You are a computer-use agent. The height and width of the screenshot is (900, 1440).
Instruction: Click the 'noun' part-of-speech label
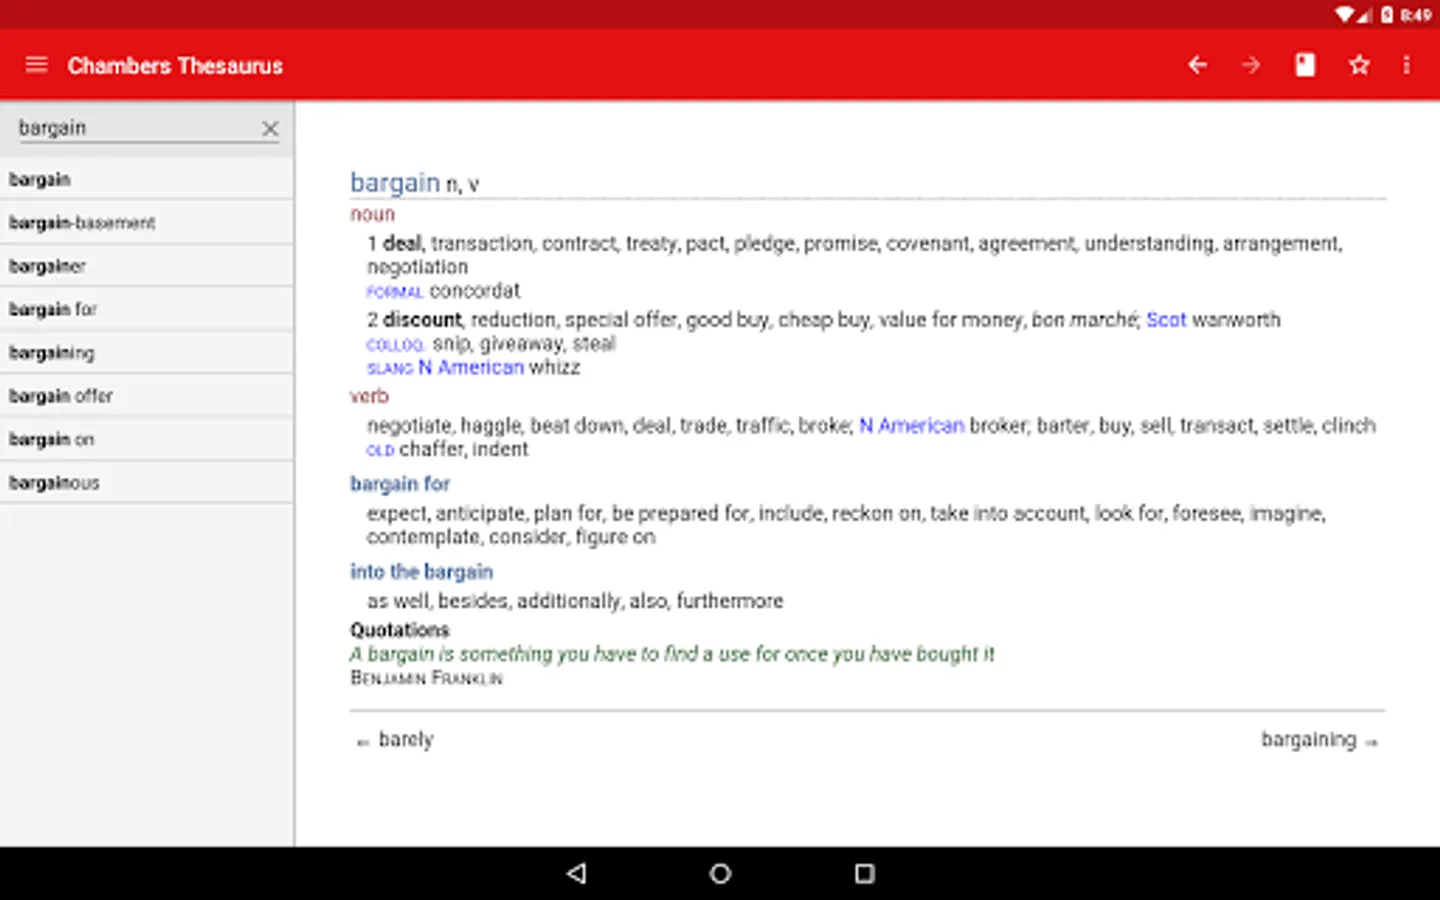[372, 214]
